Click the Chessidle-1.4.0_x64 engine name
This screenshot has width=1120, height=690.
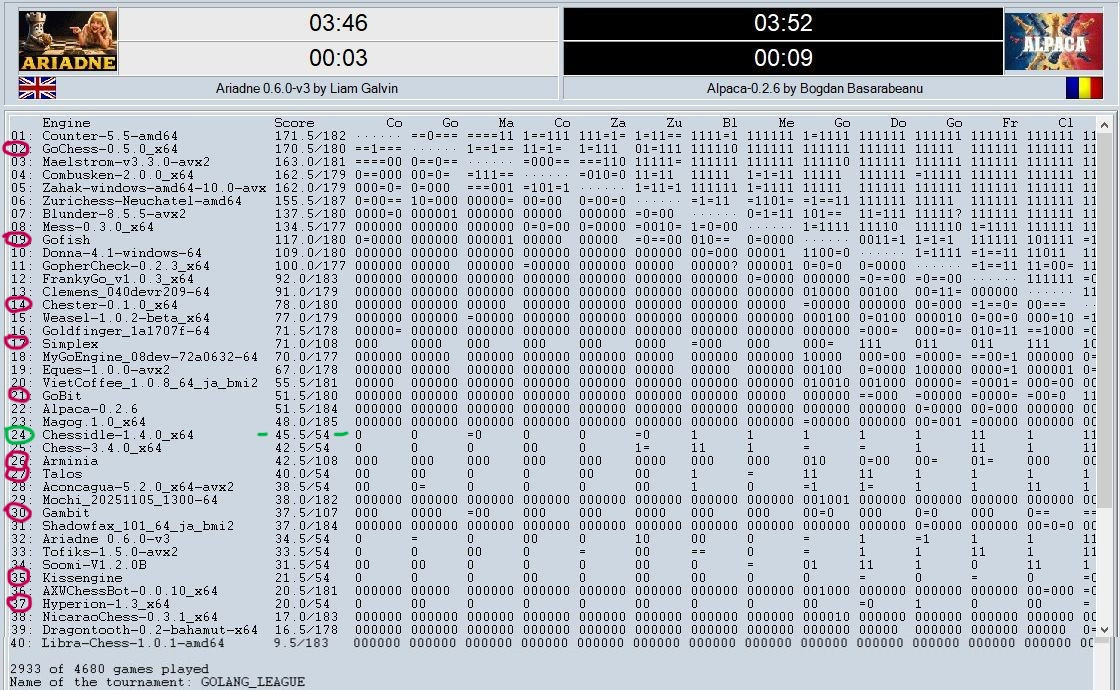118,435
